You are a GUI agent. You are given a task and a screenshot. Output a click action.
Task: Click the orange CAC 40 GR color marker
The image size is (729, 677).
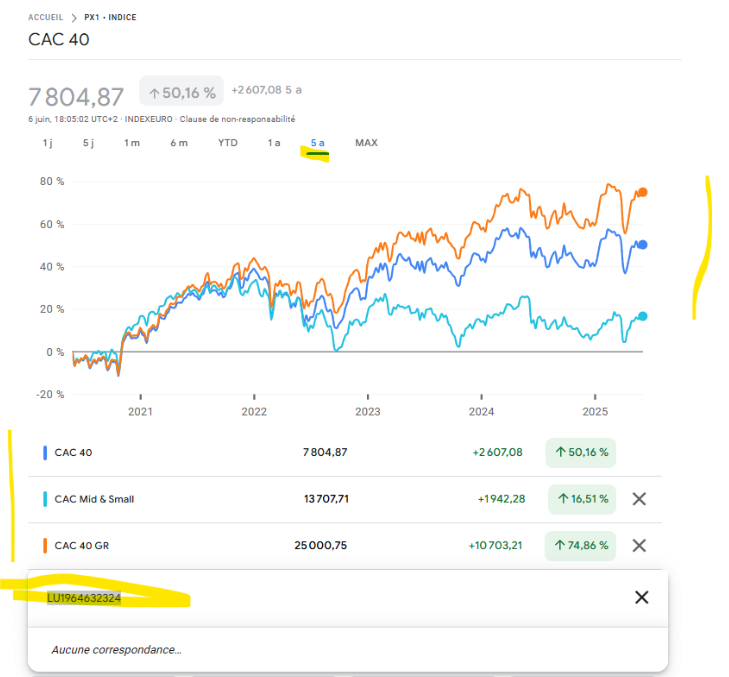coord(45,545)
